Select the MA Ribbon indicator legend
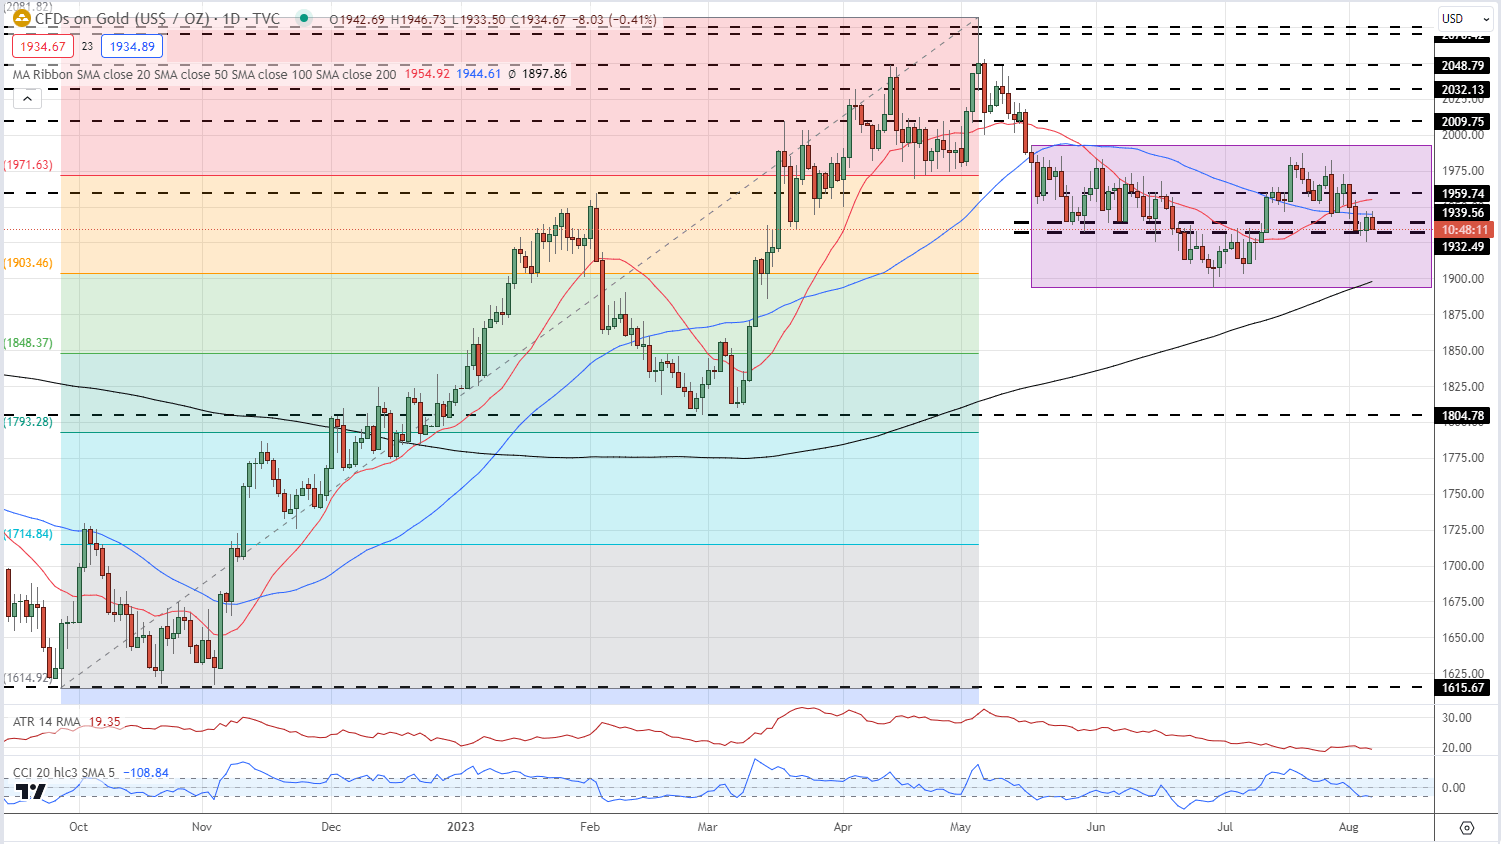This screenshot has width=1501, height=844. (x=205, y=74)
